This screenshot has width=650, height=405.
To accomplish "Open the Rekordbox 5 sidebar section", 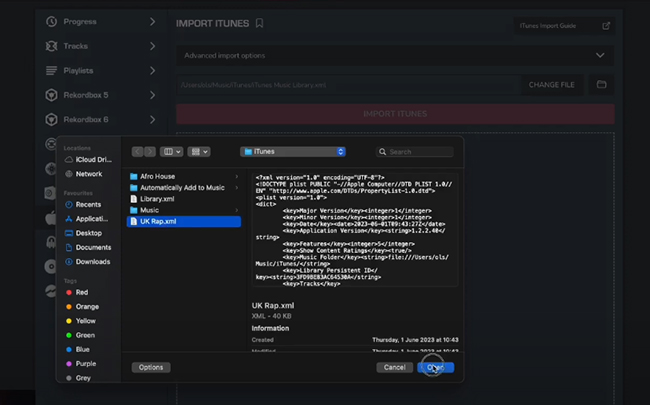I will click(x=101, y=95).
